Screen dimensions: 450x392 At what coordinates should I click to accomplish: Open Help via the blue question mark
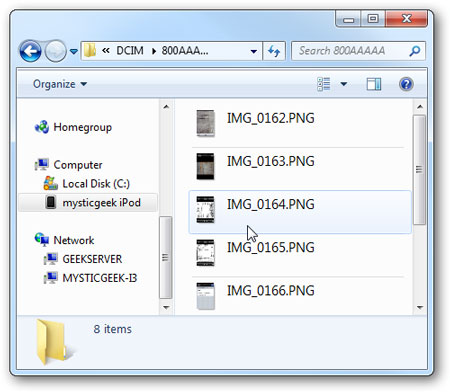point(406,84)
